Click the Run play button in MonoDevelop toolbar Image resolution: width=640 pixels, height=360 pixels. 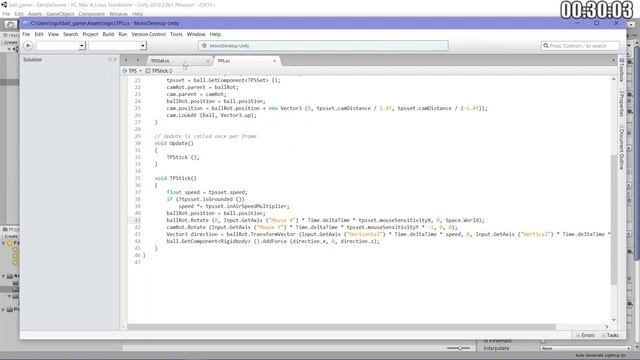pos(28,46)
